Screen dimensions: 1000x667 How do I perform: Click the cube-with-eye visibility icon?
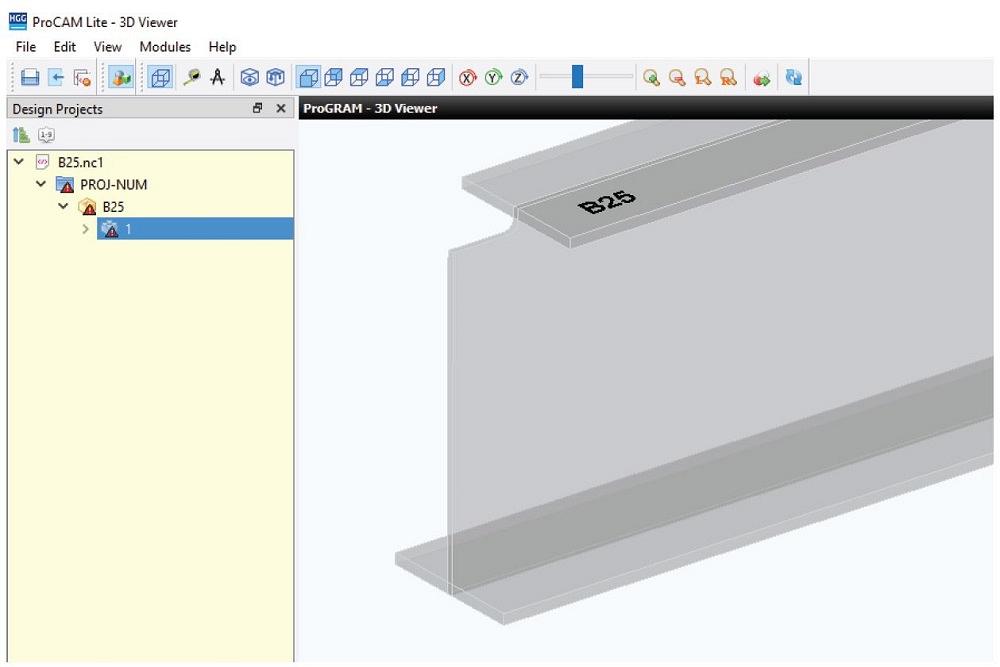(x=249, y=78)
